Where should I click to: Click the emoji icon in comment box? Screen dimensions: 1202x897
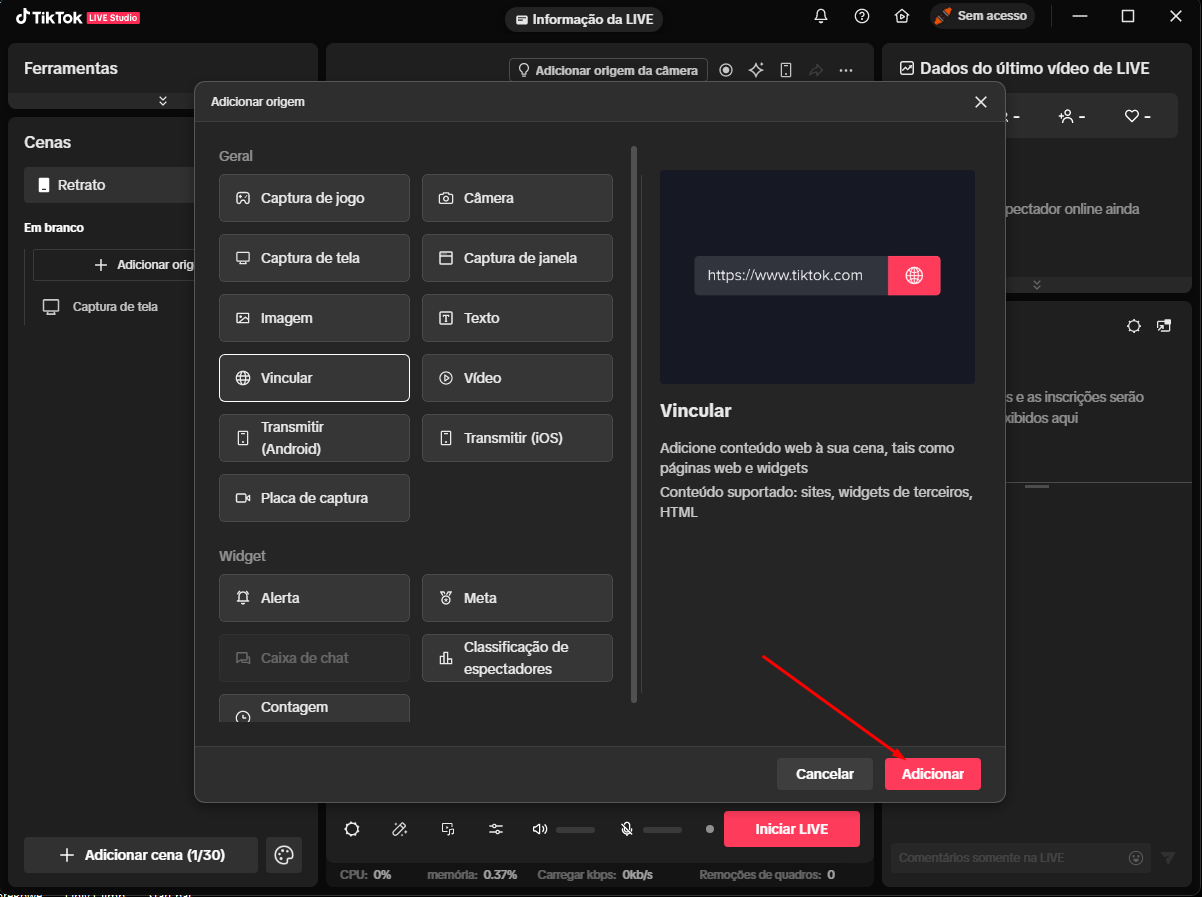tap(1136, 858)
